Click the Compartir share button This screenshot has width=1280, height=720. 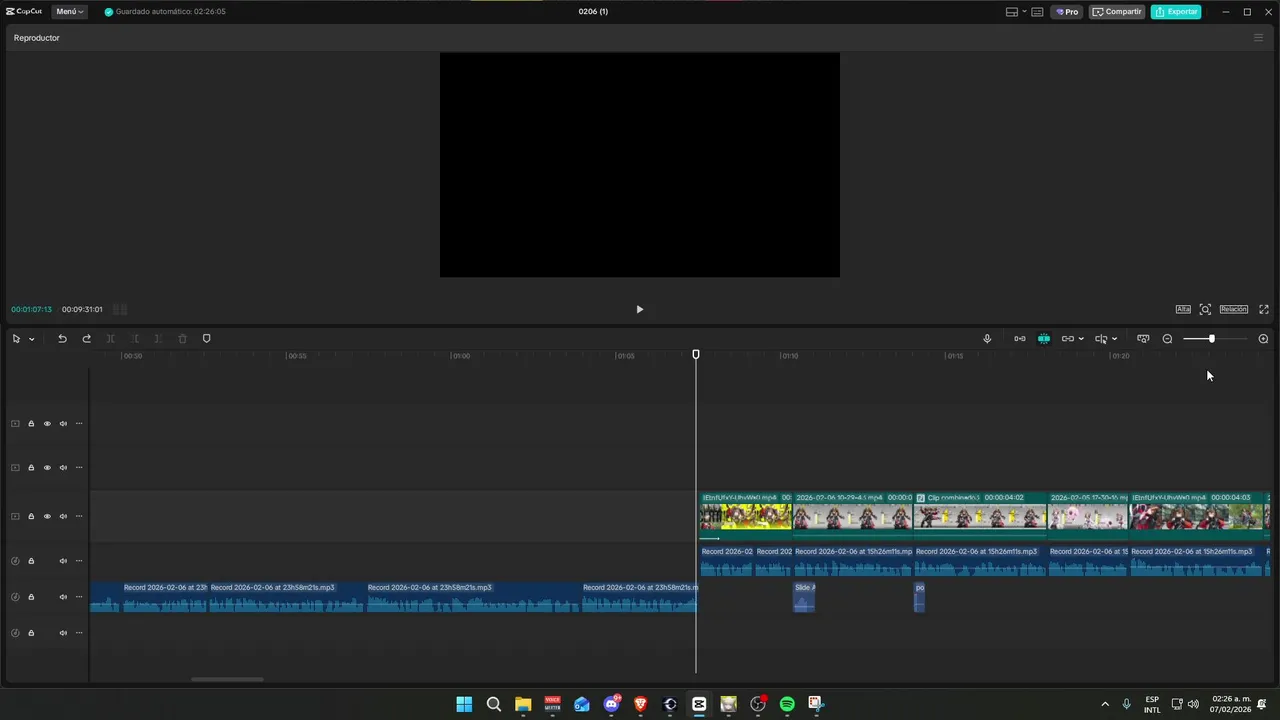click(1117, 12)
